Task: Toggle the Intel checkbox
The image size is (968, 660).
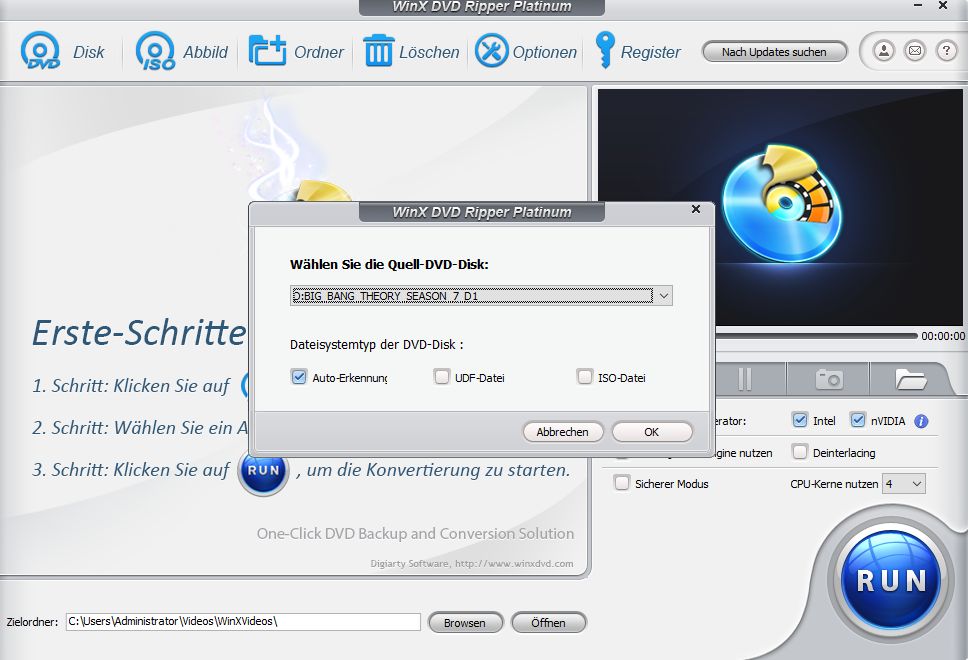Action: click(799, 420)
